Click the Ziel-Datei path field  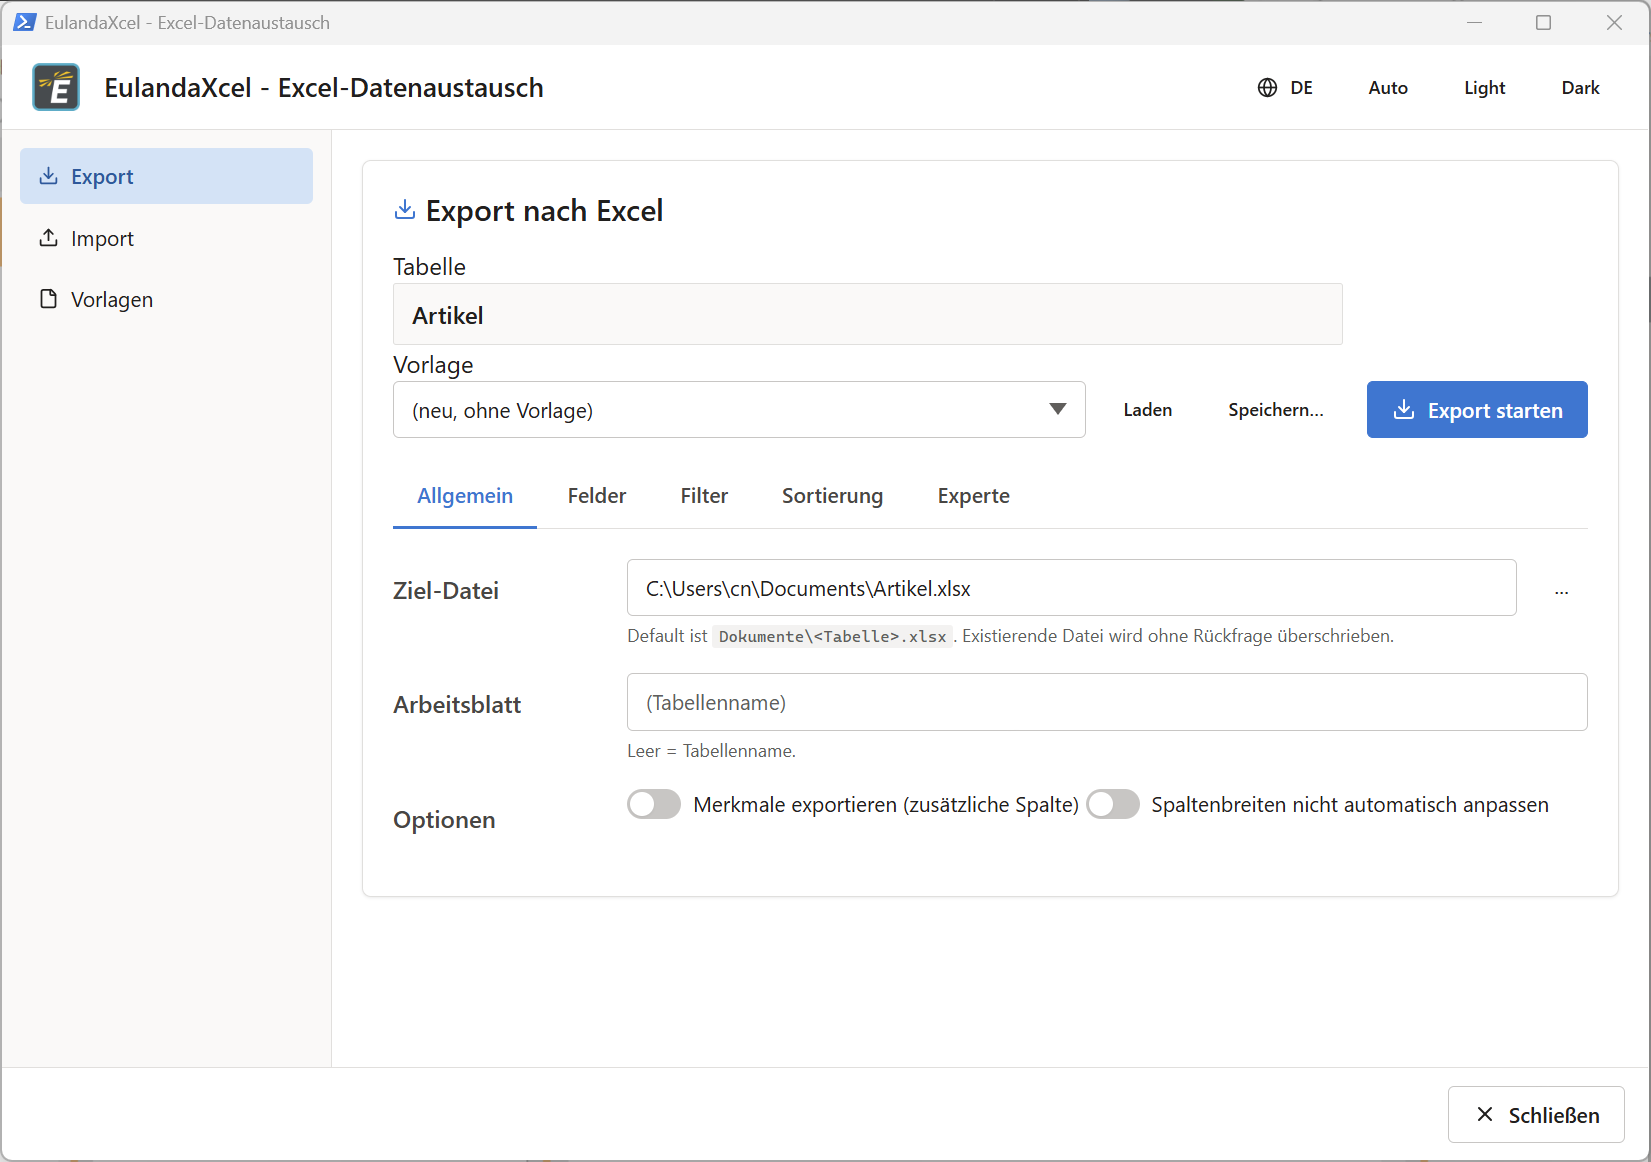1071,588
